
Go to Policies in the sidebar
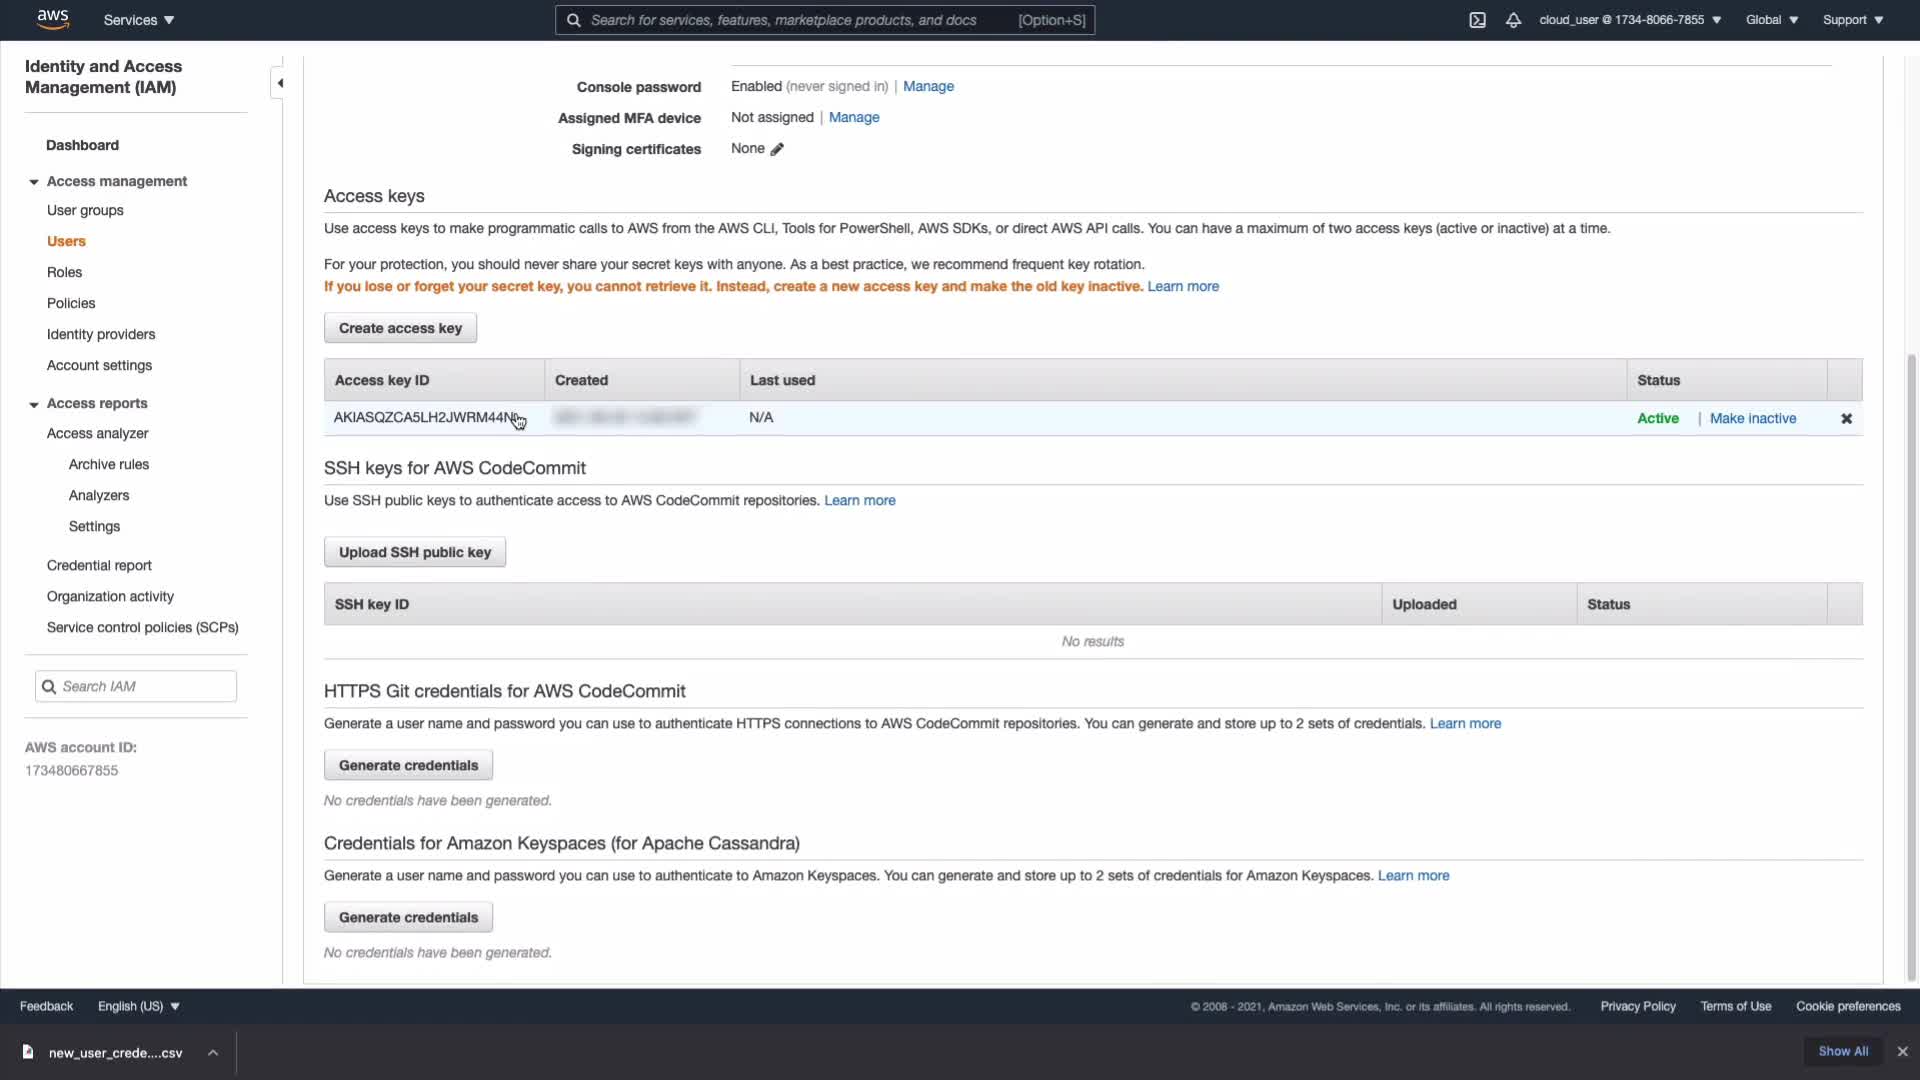(x=71, y=303)
